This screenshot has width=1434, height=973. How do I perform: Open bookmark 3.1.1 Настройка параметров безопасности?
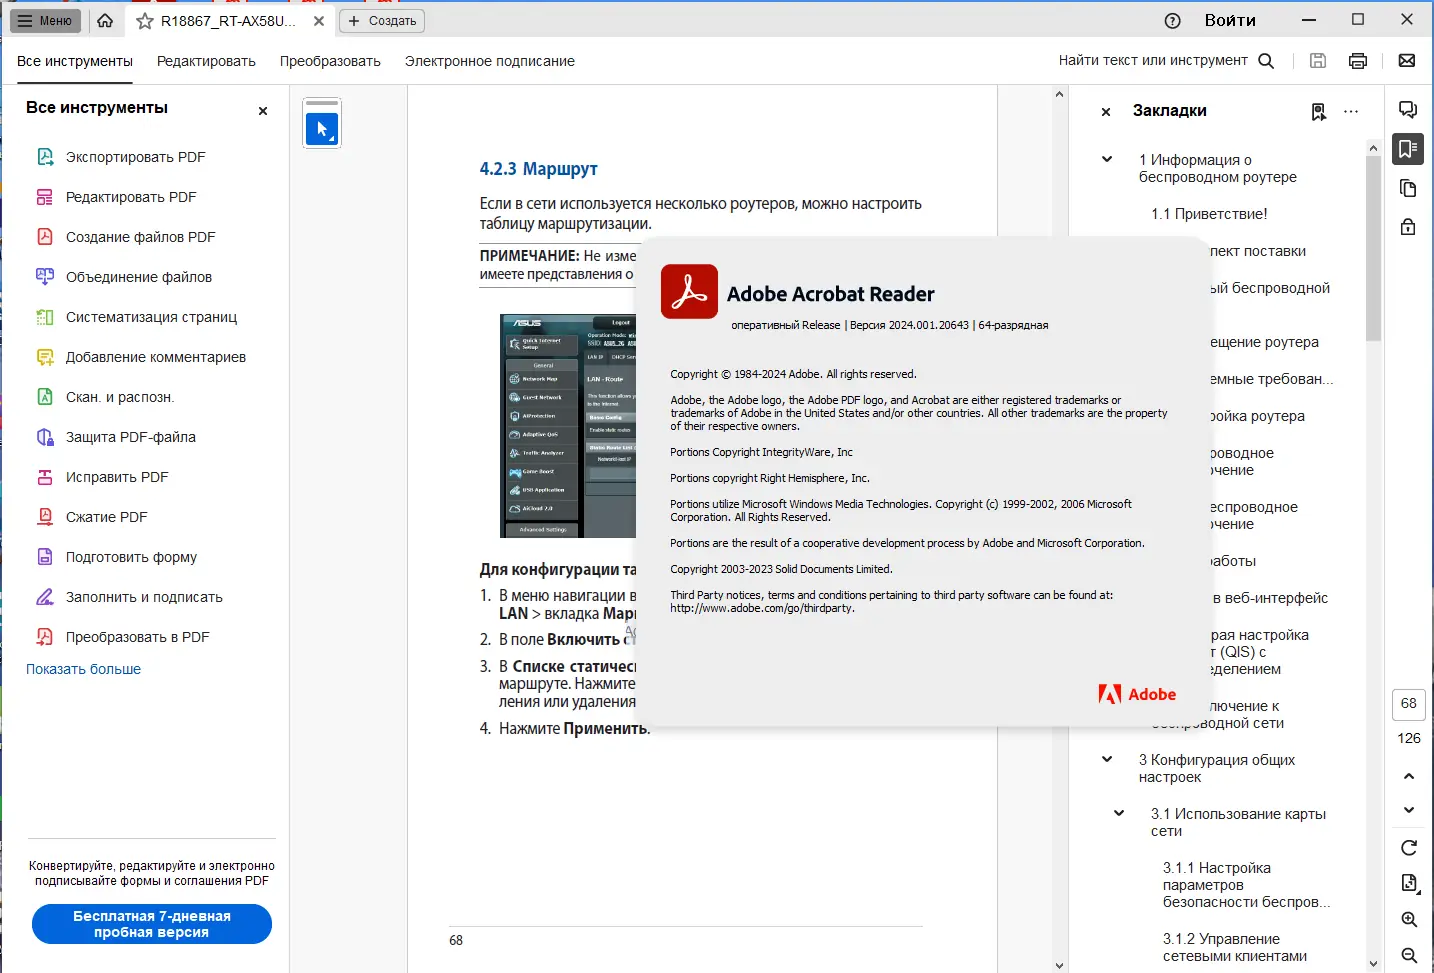1246,885
